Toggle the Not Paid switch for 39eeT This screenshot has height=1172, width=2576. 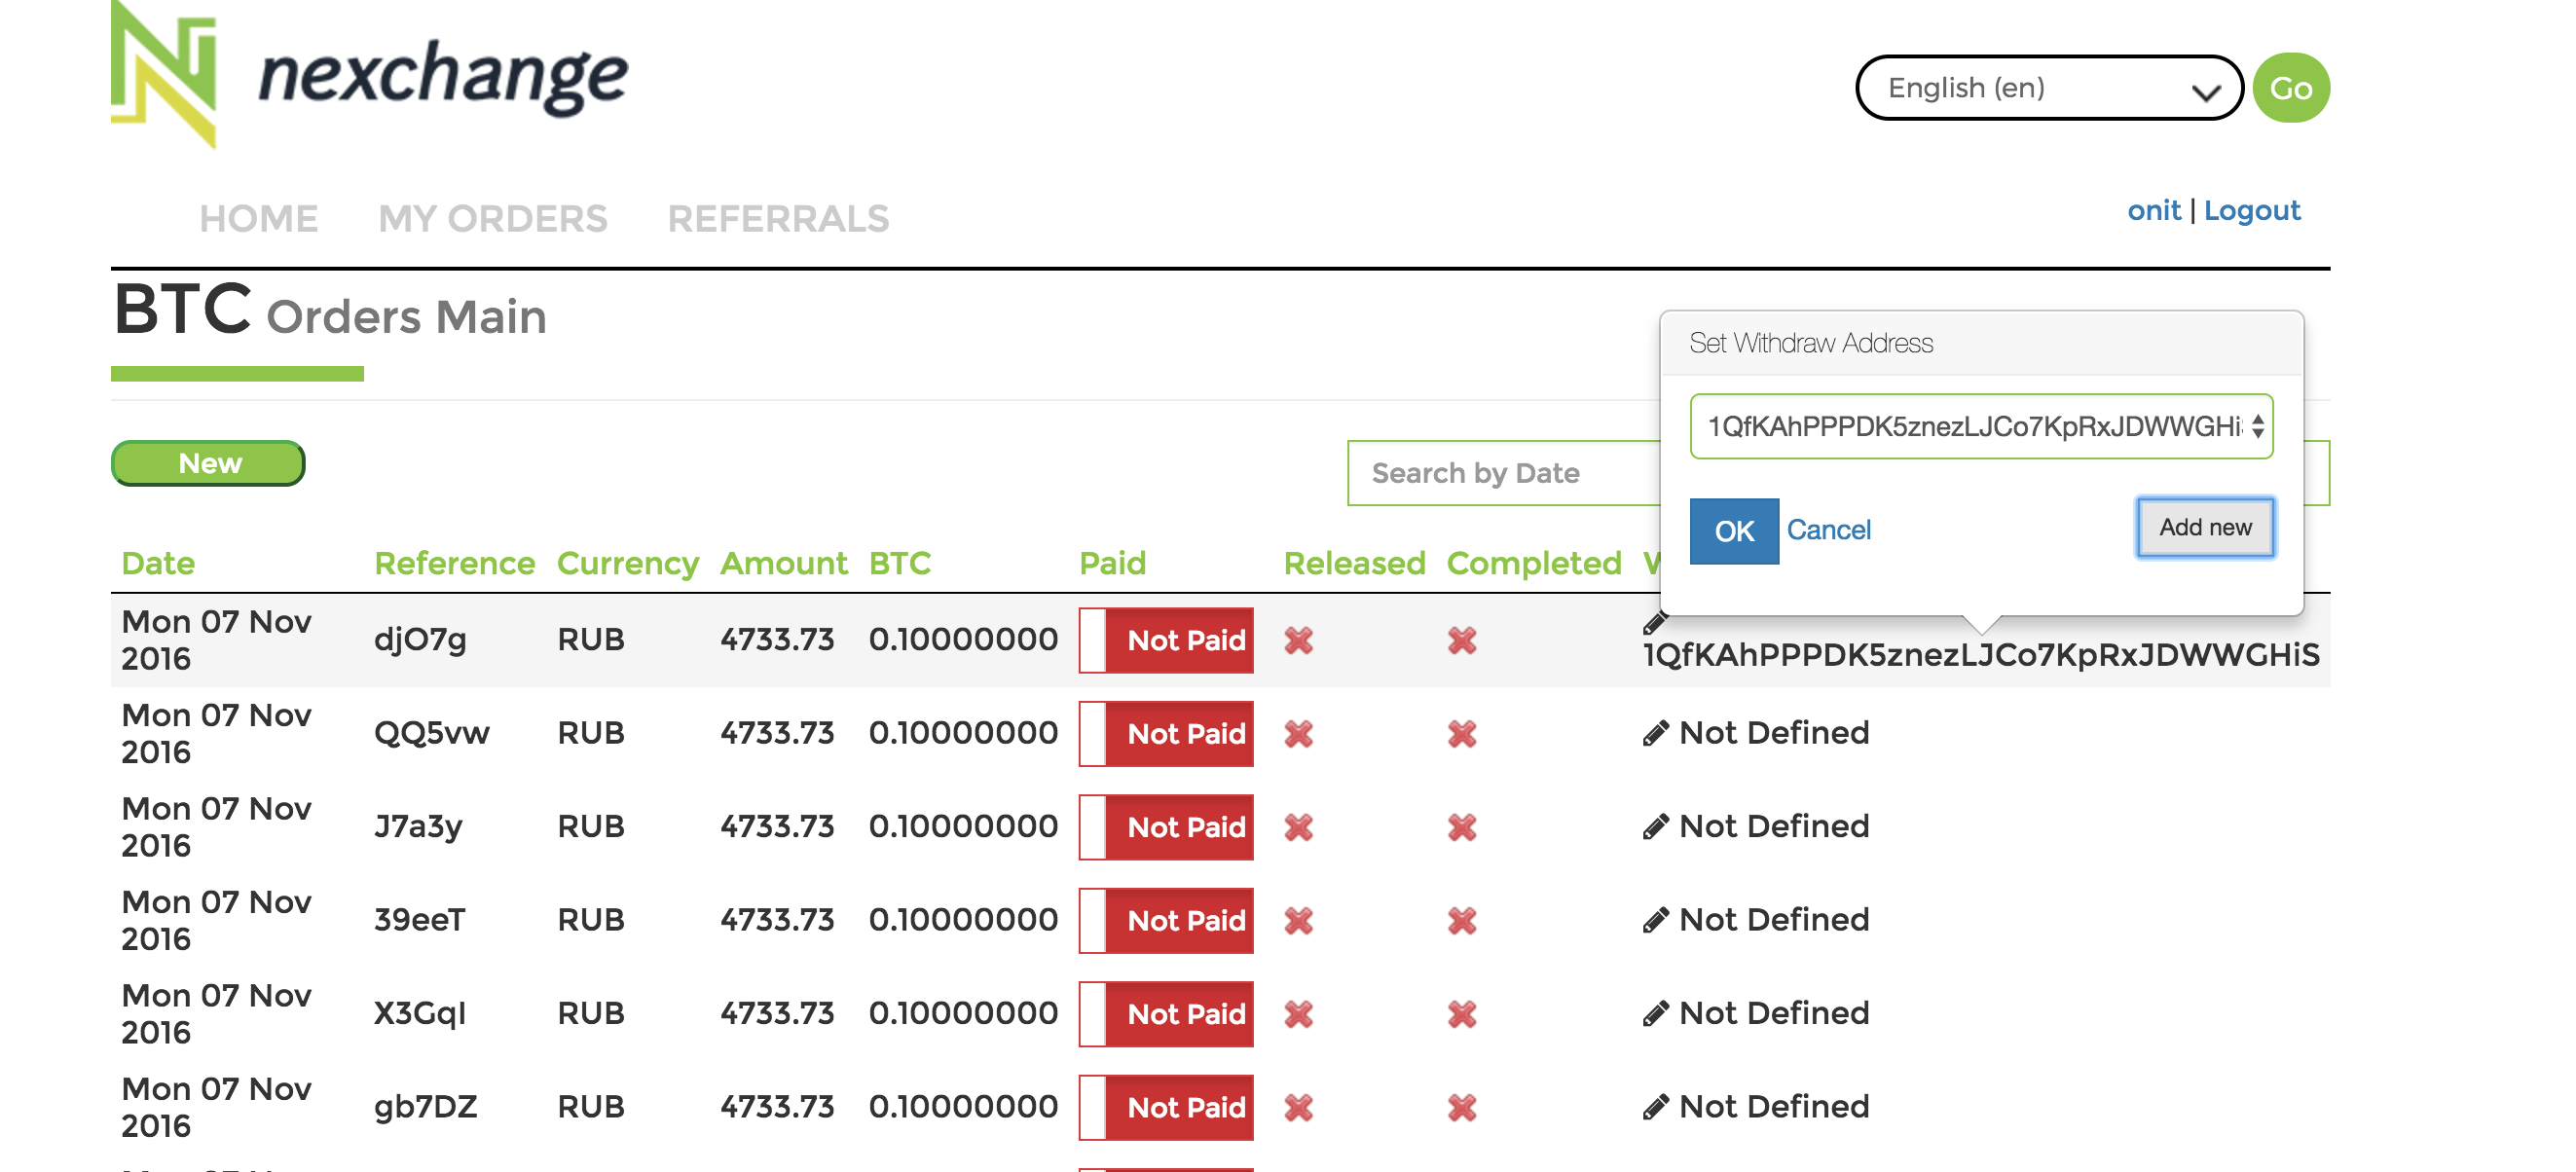click(1166, 920)
